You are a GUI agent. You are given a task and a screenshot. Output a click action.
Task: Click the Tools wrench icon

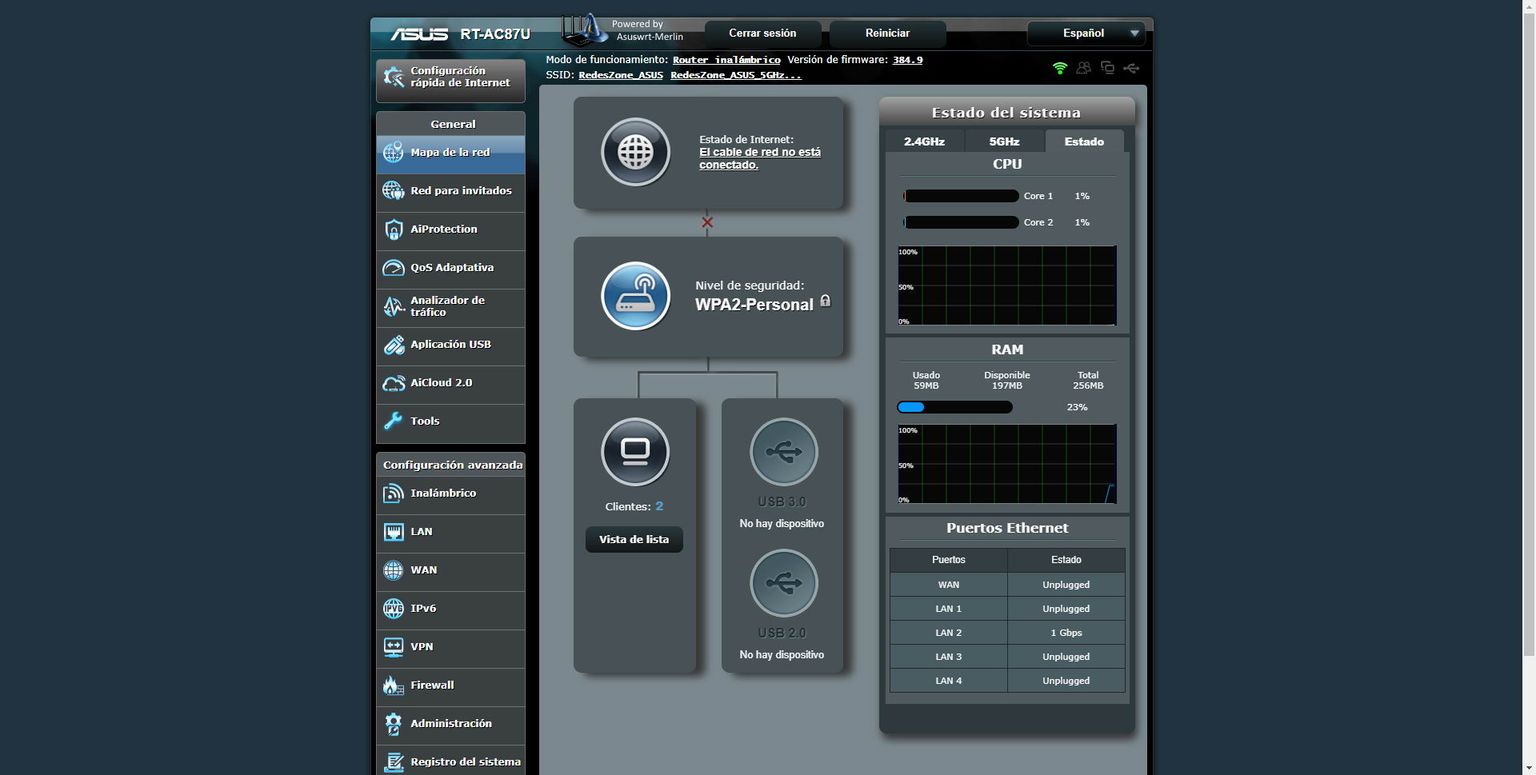[x=393, y=421]
